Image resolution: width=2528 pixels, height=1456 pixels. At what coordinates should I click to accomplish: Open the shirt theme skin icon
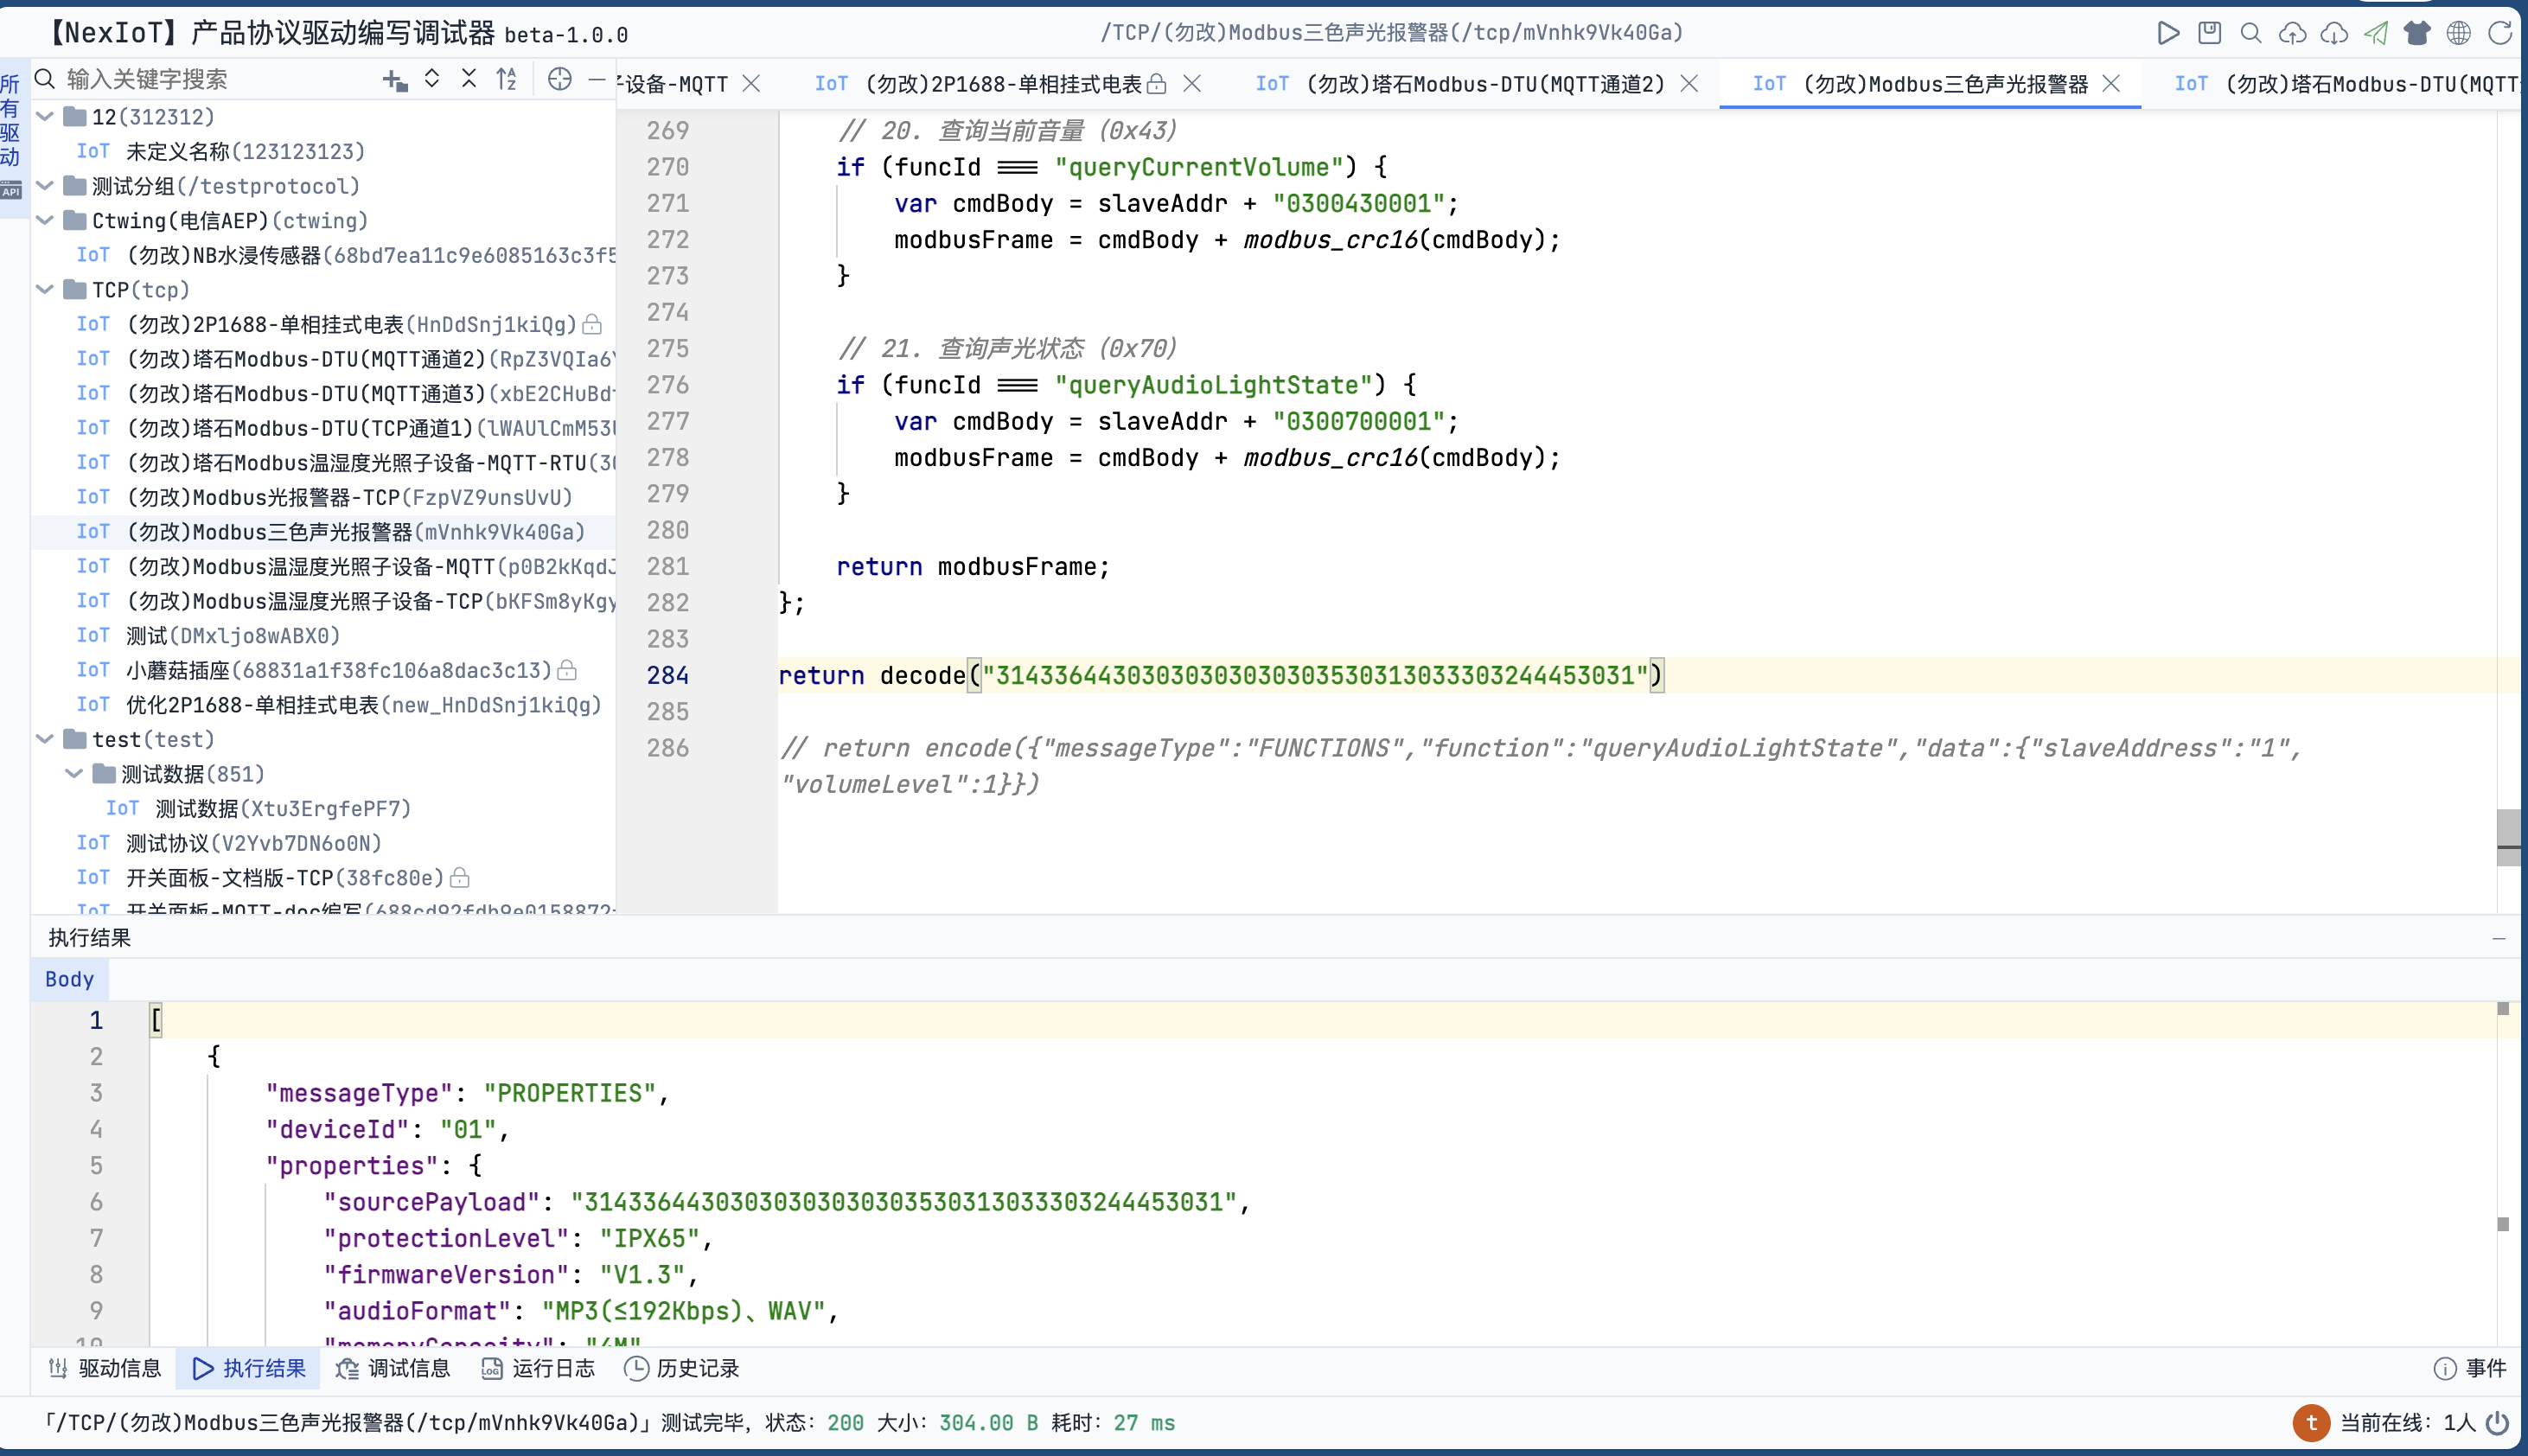coord(2417,33)
